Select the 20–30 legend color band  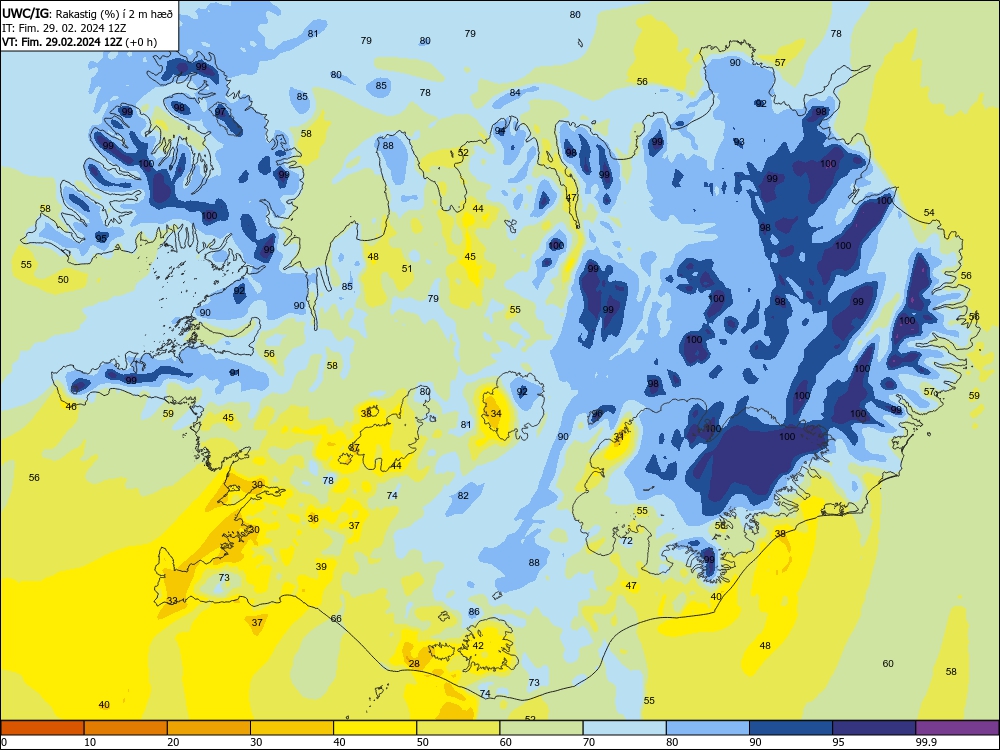pos(209,728)
